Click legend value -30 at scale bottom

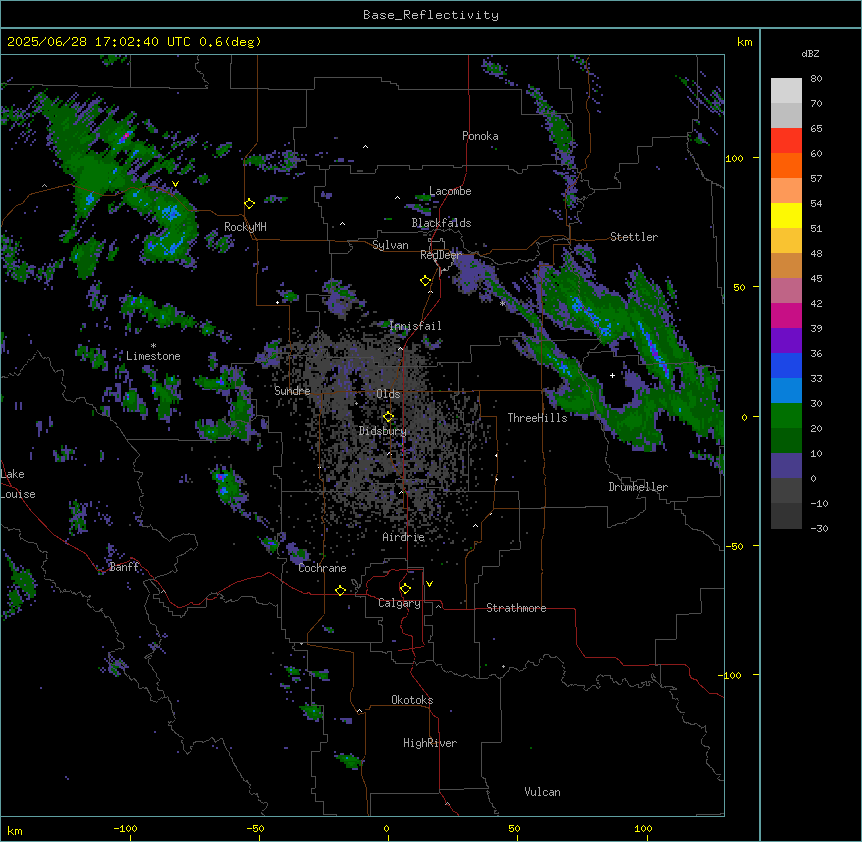(x=819, y=528)
